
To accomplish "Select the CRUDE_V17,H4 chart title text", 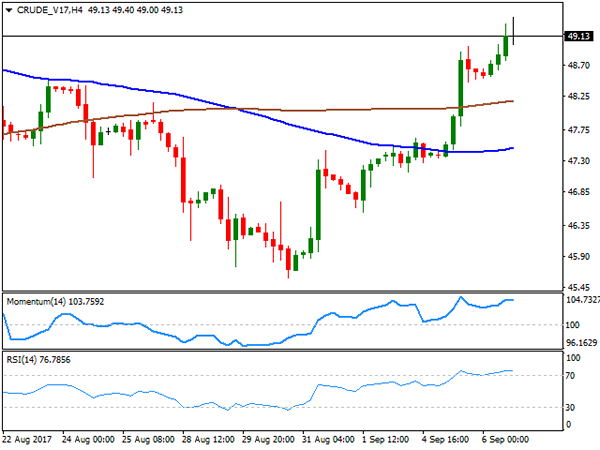I will pos(50,10).
